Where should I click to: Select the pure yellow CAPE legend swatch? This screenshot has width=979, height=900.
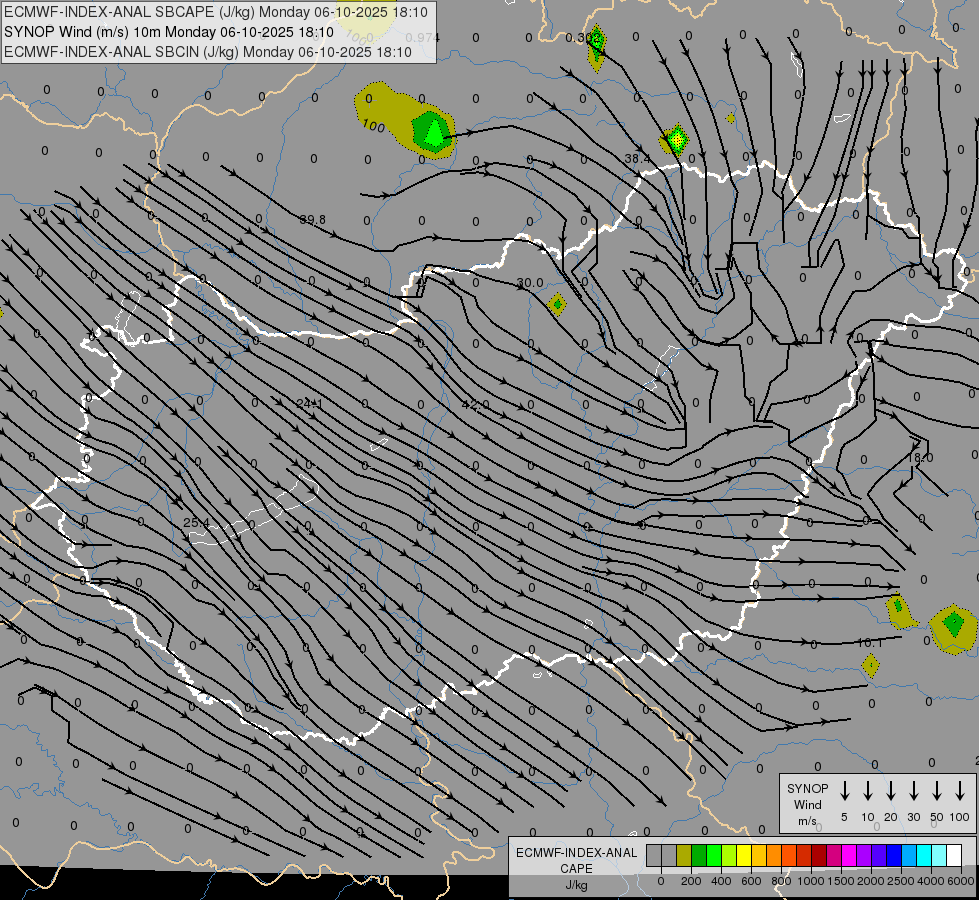744,855
